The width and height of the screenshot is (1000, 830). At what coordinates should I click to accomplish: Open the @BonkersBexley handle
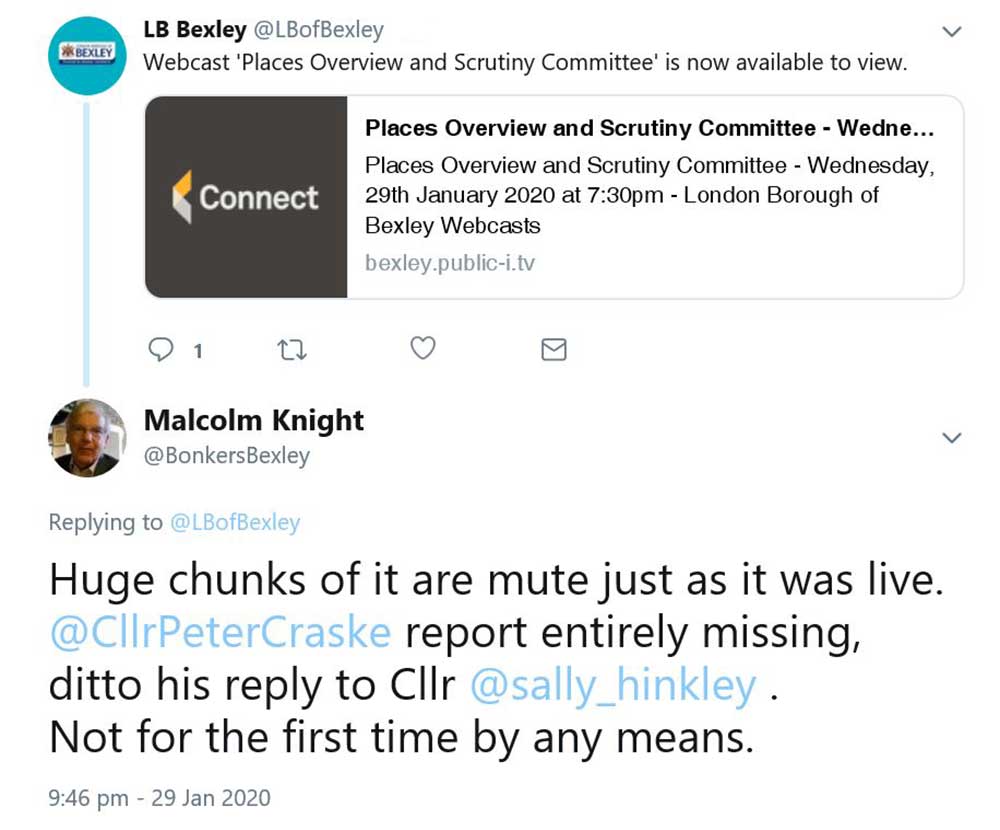[227, 456]
